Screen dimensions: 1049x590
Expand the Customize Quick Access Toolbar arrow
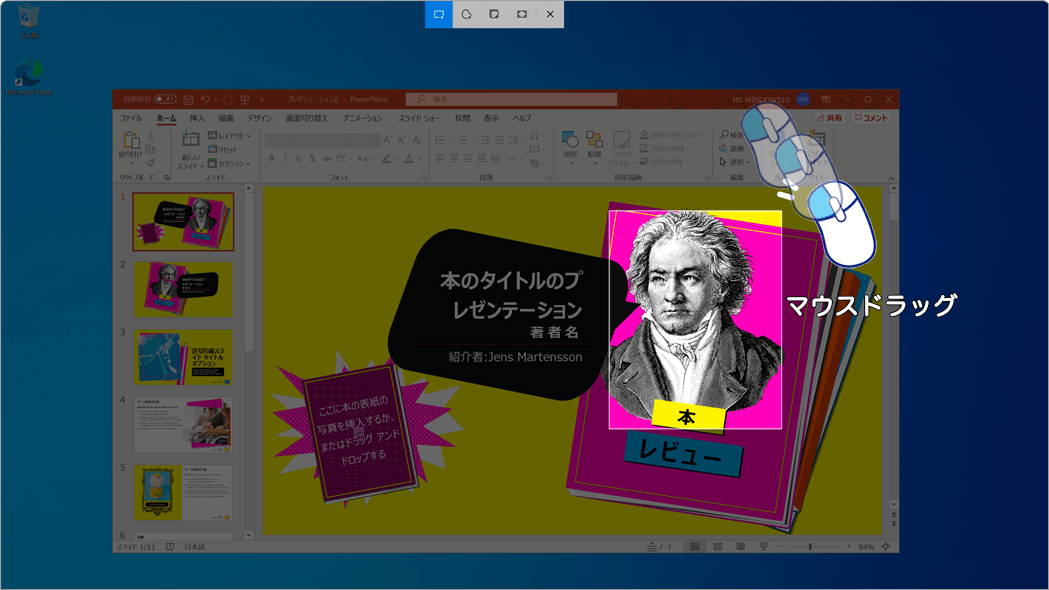click(x=262, y=100)
